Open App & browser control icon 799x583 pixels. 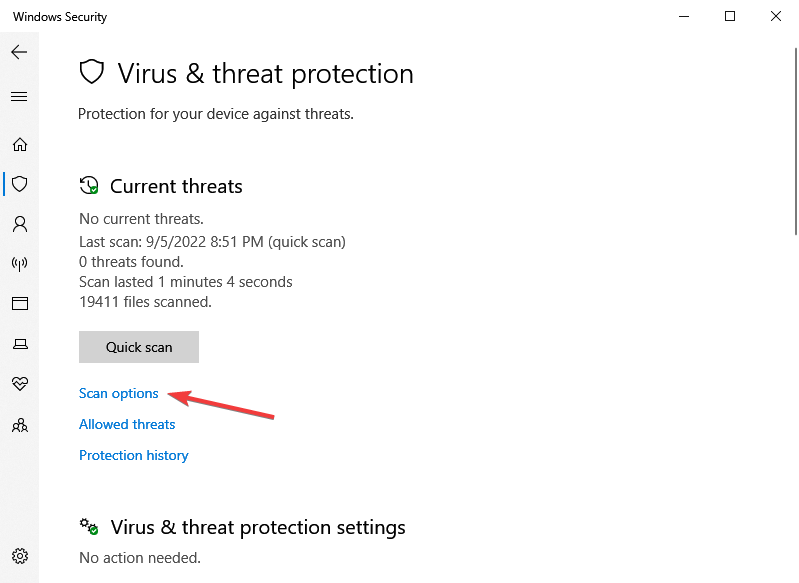click(x=20, y=304)
